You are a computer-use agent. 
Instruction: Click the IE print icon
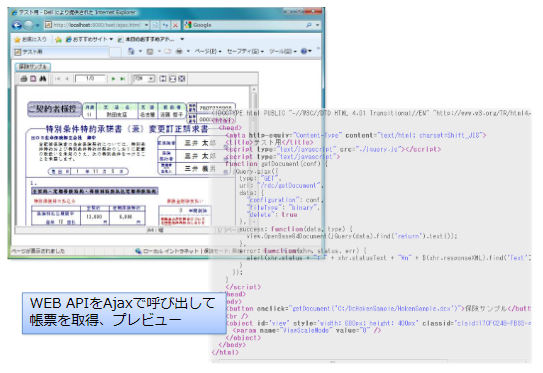click(179, 52)
